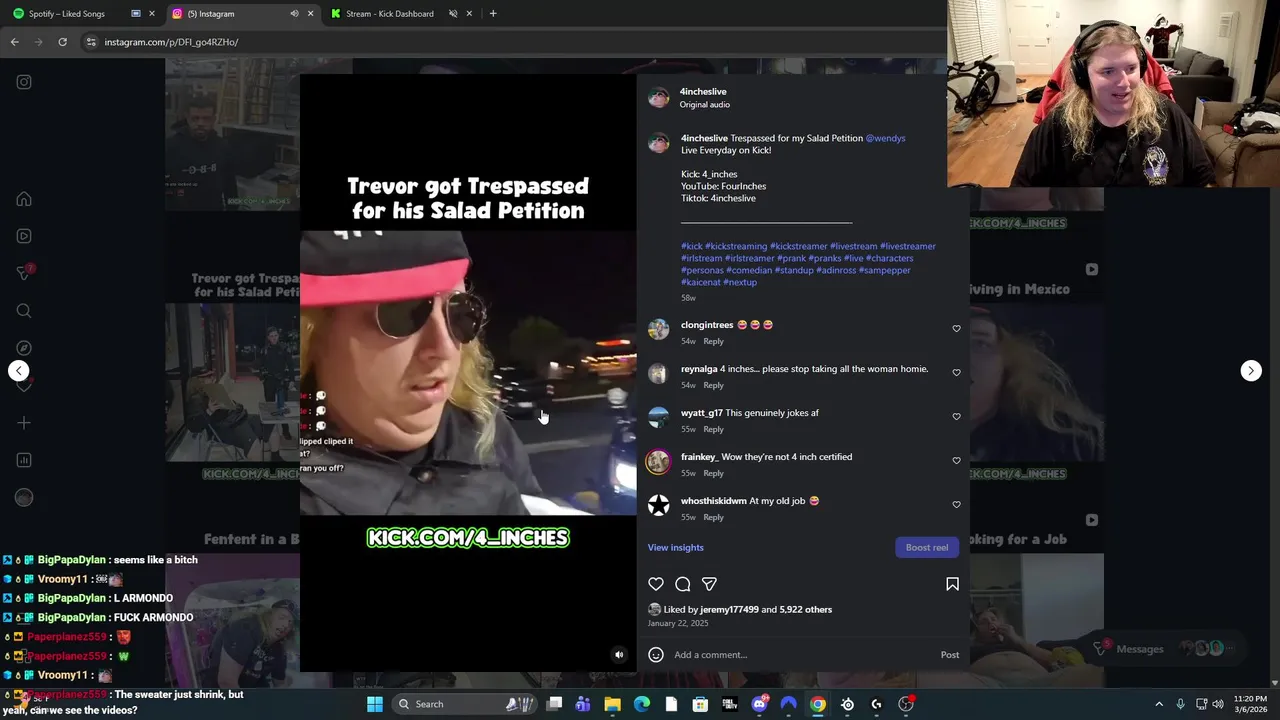The width and height of the screenshot is (1280, 720).
Task: Go back in browser history
Action: [x=14, y=42]
